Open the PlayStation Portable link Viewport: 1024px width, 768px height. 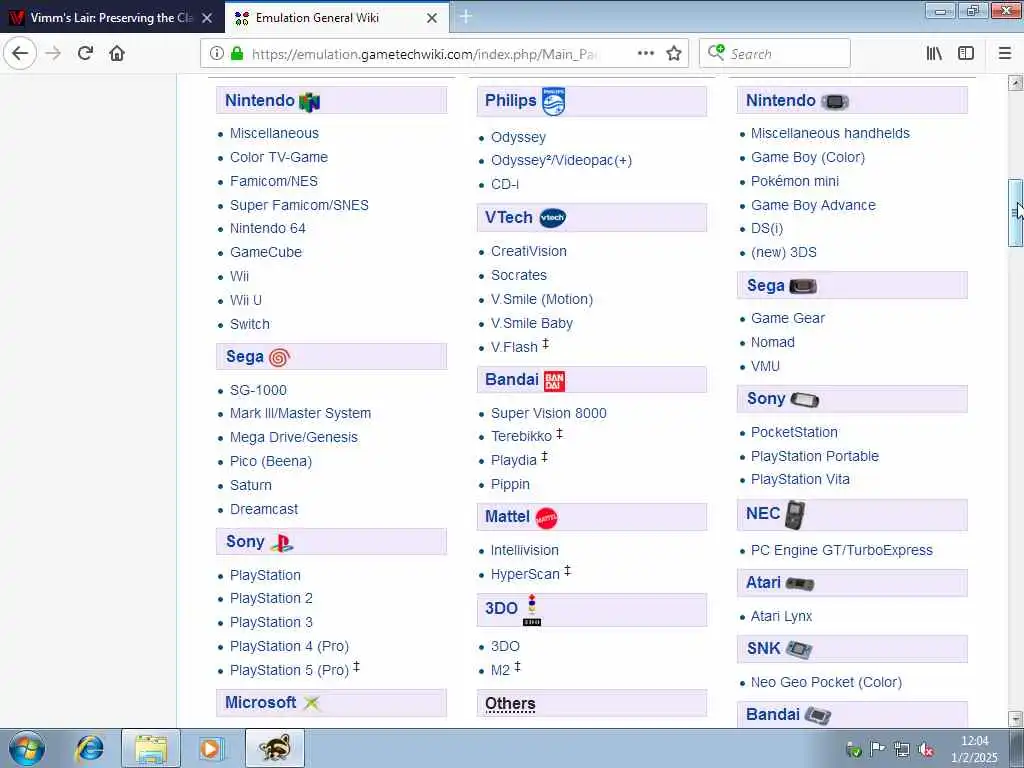click(814, 456)
